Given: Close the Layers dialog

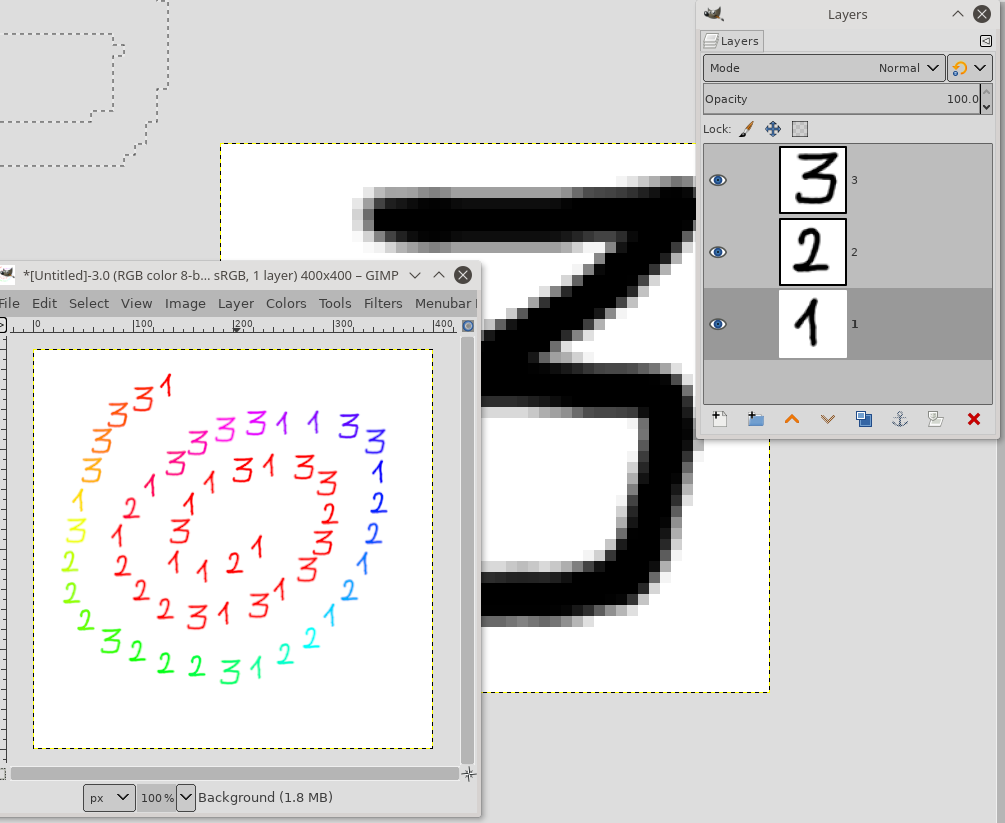Looking at the screenshot, I should (x=982, y=14).
